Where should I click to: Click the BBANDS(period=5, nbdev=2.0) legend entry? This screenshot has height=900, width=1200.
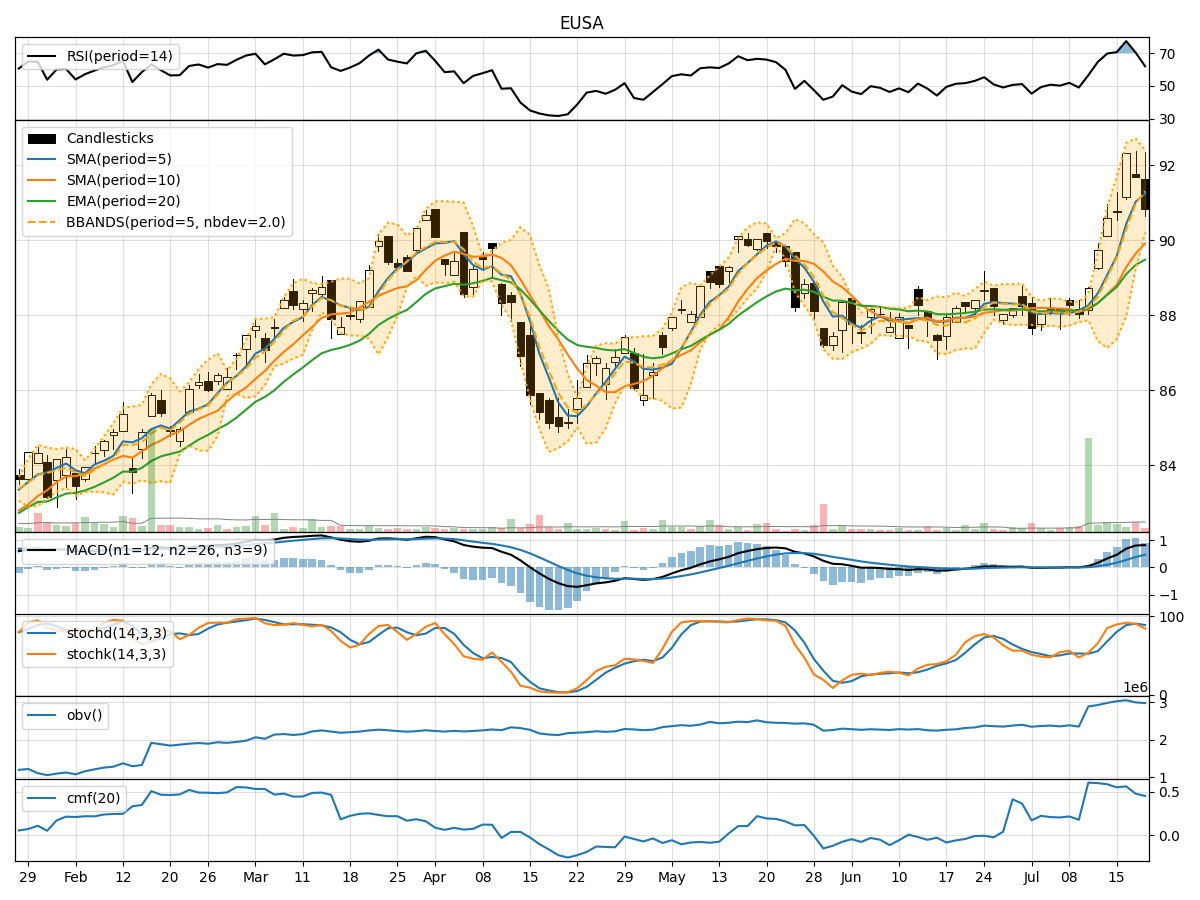pyautogui.click(x=176, y=223)
